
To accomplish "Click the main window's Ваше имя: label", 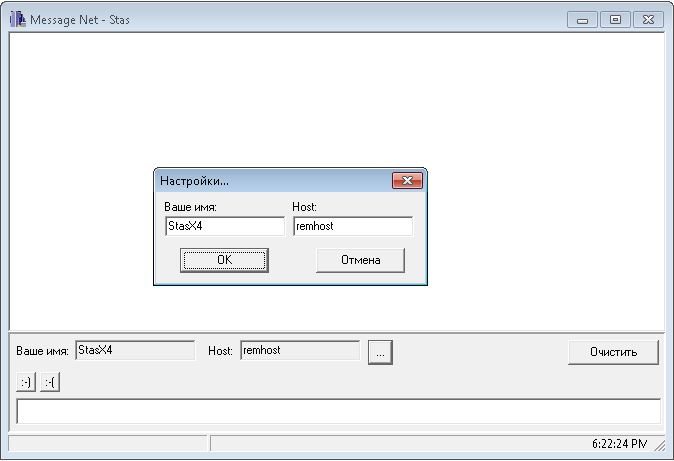I will [43, 351].
